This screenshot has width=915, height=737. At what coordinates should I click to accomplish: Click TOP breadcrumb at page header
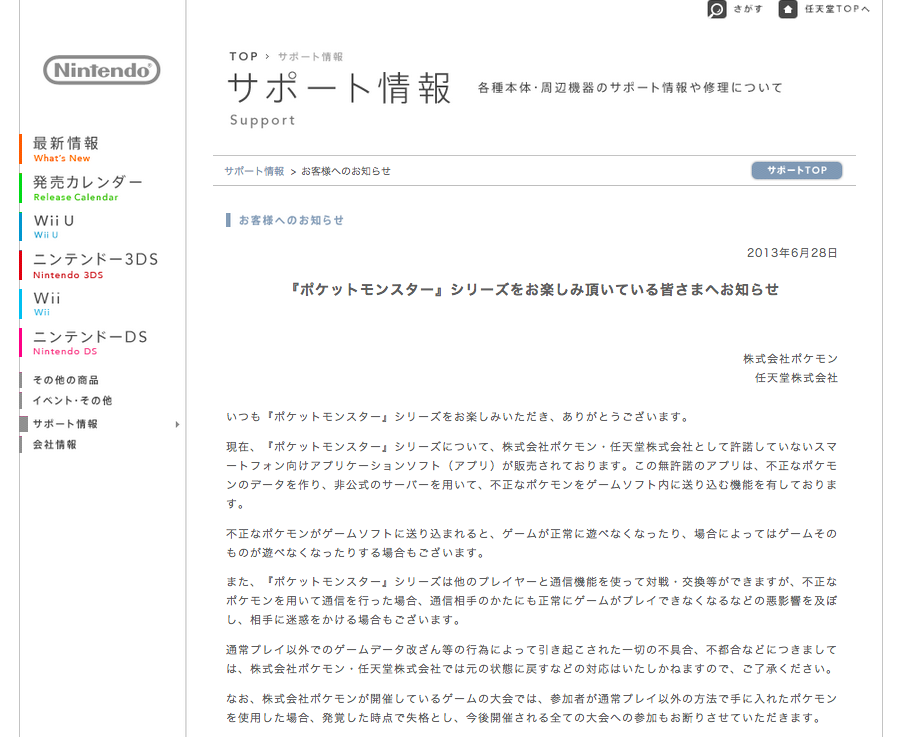click(243, 57)
